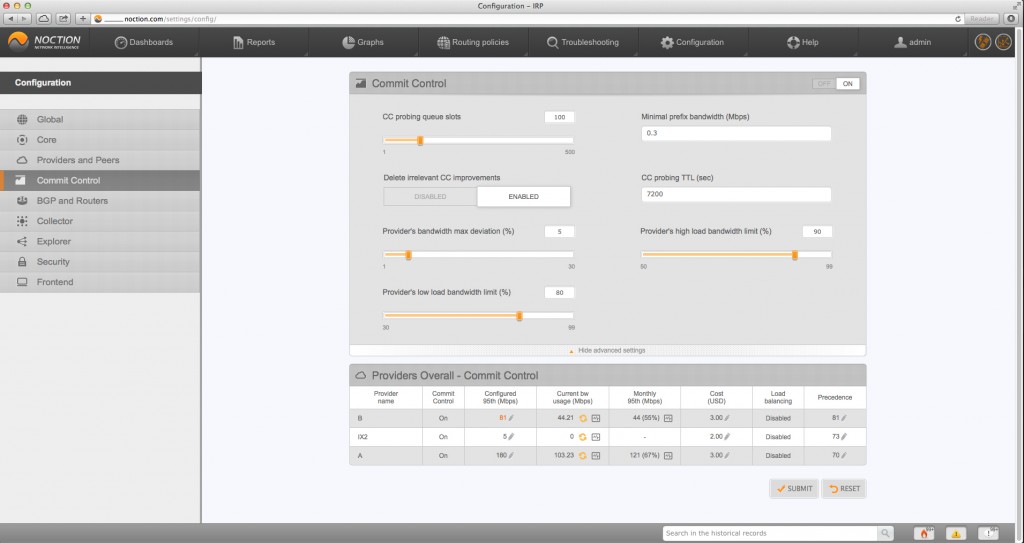The height and width of the screenshot is (543, 1024).
Task: Open graph icon for provider B monthly 95th
Action: [668, 417]
